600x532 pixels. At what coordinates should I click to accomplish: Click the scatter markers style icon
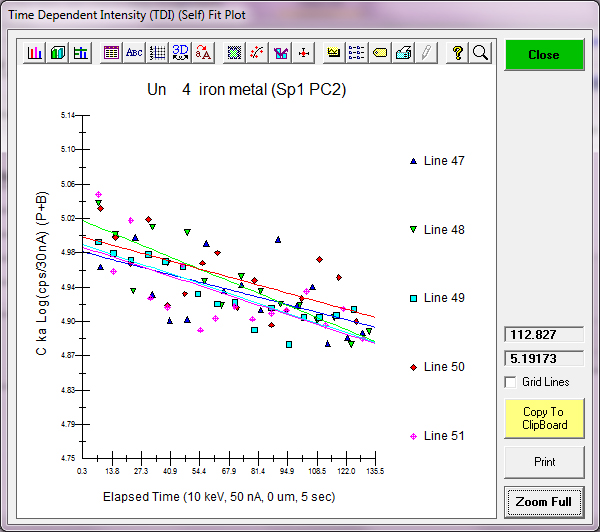pos(258,53)
